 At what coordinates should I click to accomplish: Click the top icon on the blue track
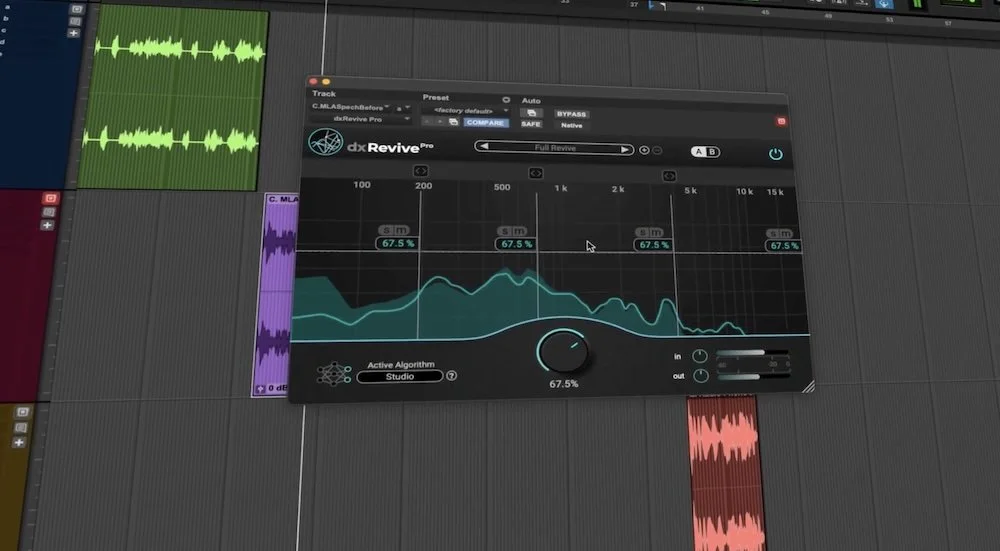[77, 9]
